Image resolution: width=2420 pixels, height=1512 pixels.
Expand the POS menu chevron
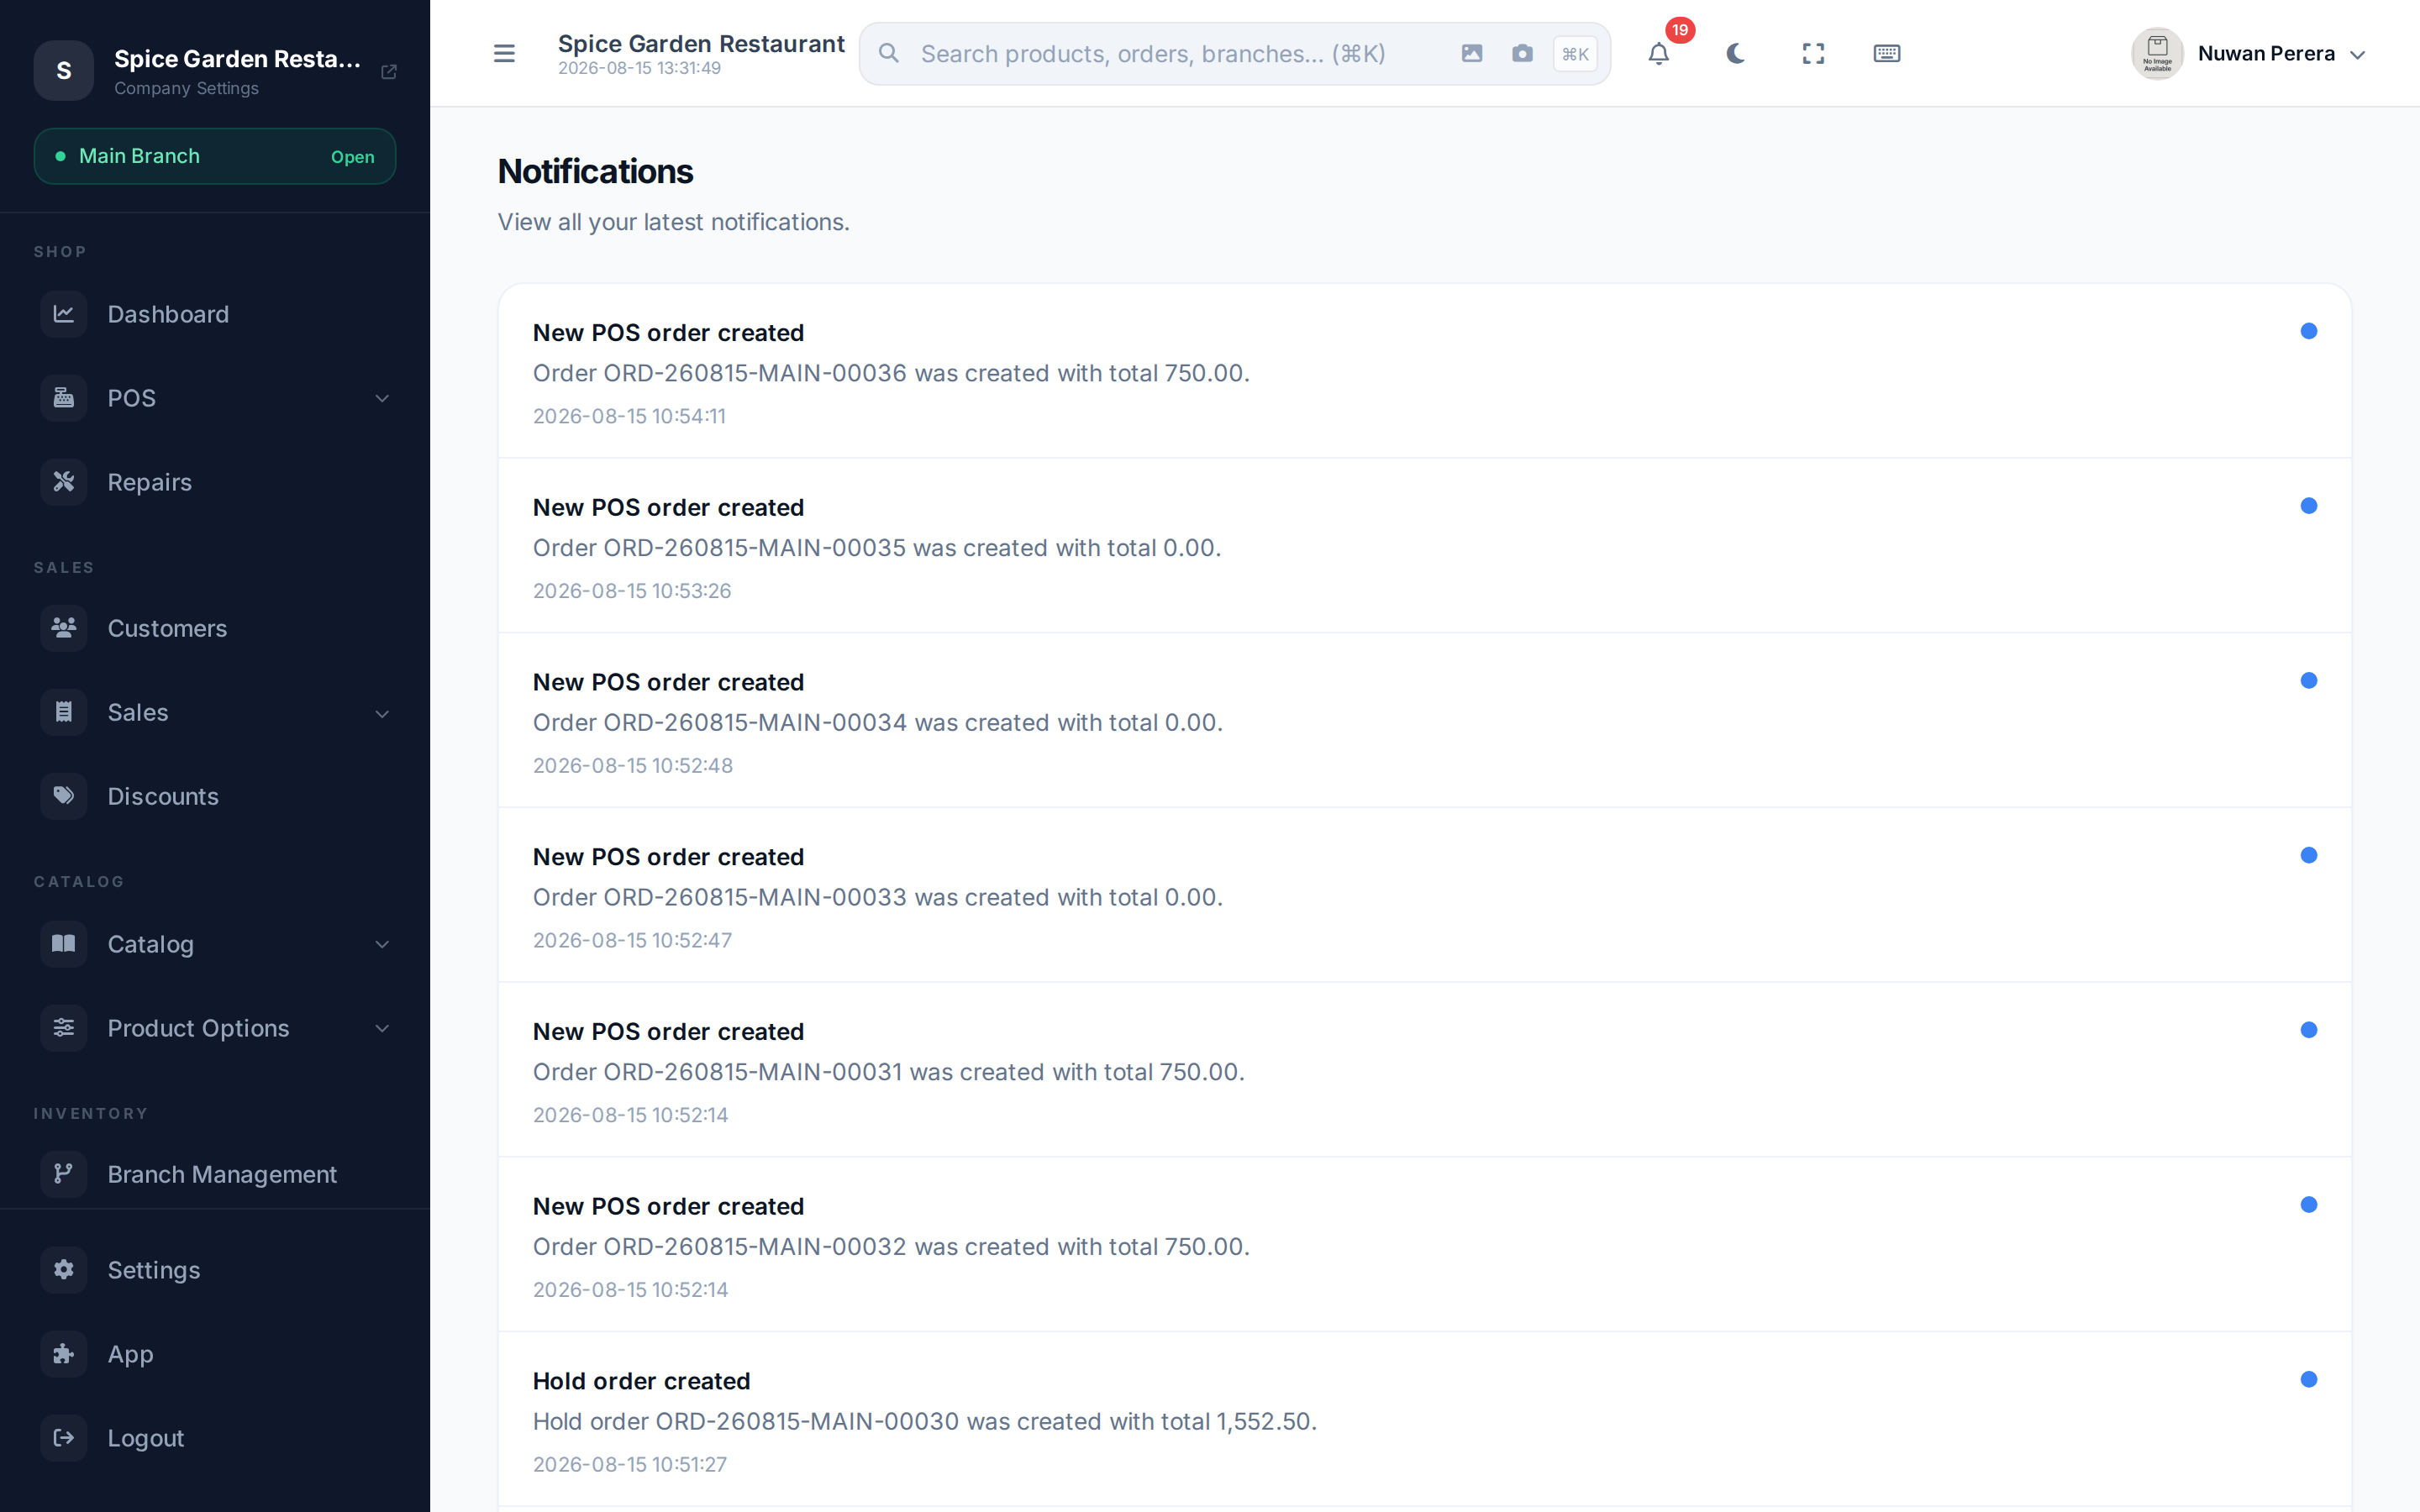coord(382,398)
